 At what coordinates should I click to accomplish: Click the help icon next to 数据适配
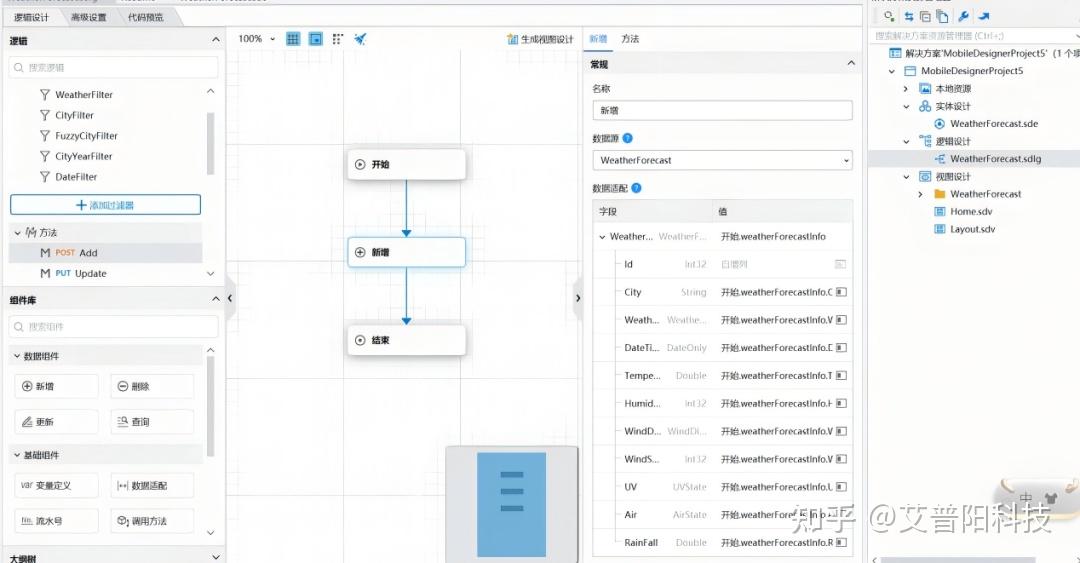636,188
